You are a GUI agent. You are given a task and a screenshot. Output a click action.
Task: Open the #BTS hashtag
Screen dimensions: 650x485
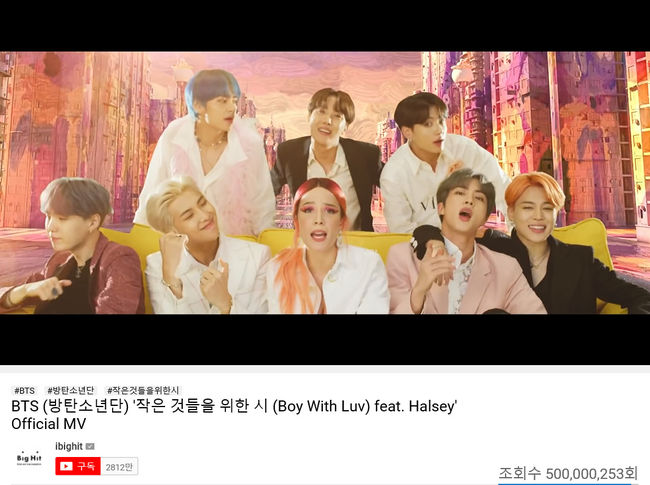24,390
